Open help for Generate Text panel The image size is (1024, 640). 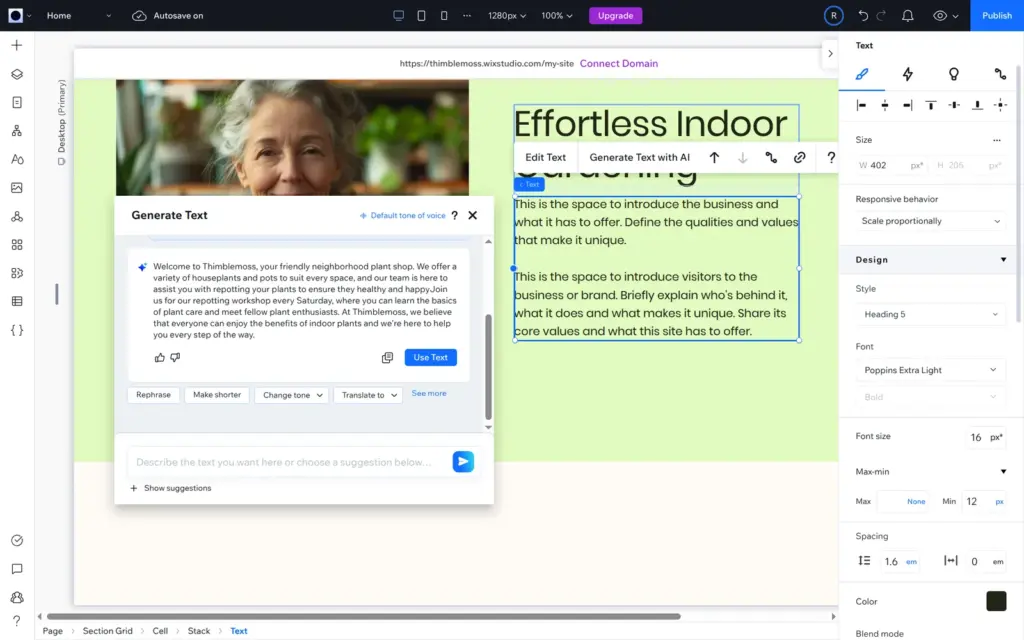[x=455, y=216]
